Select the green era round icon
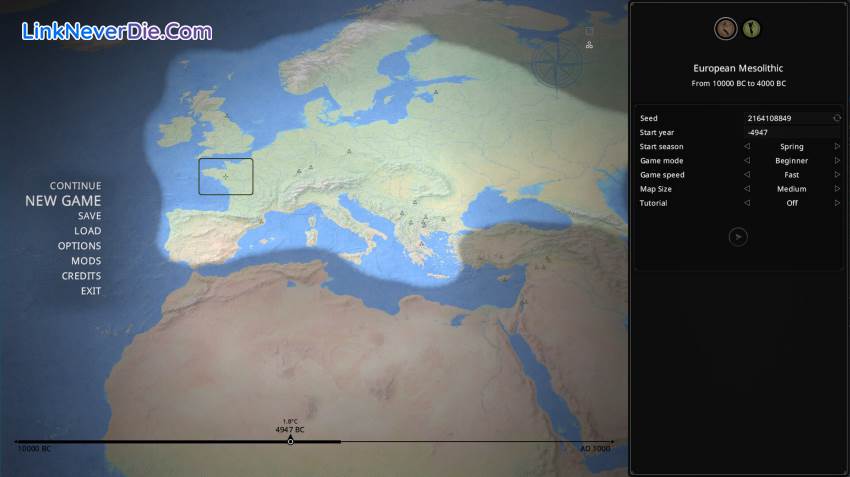The image size is (850, 477). point(751,29)
